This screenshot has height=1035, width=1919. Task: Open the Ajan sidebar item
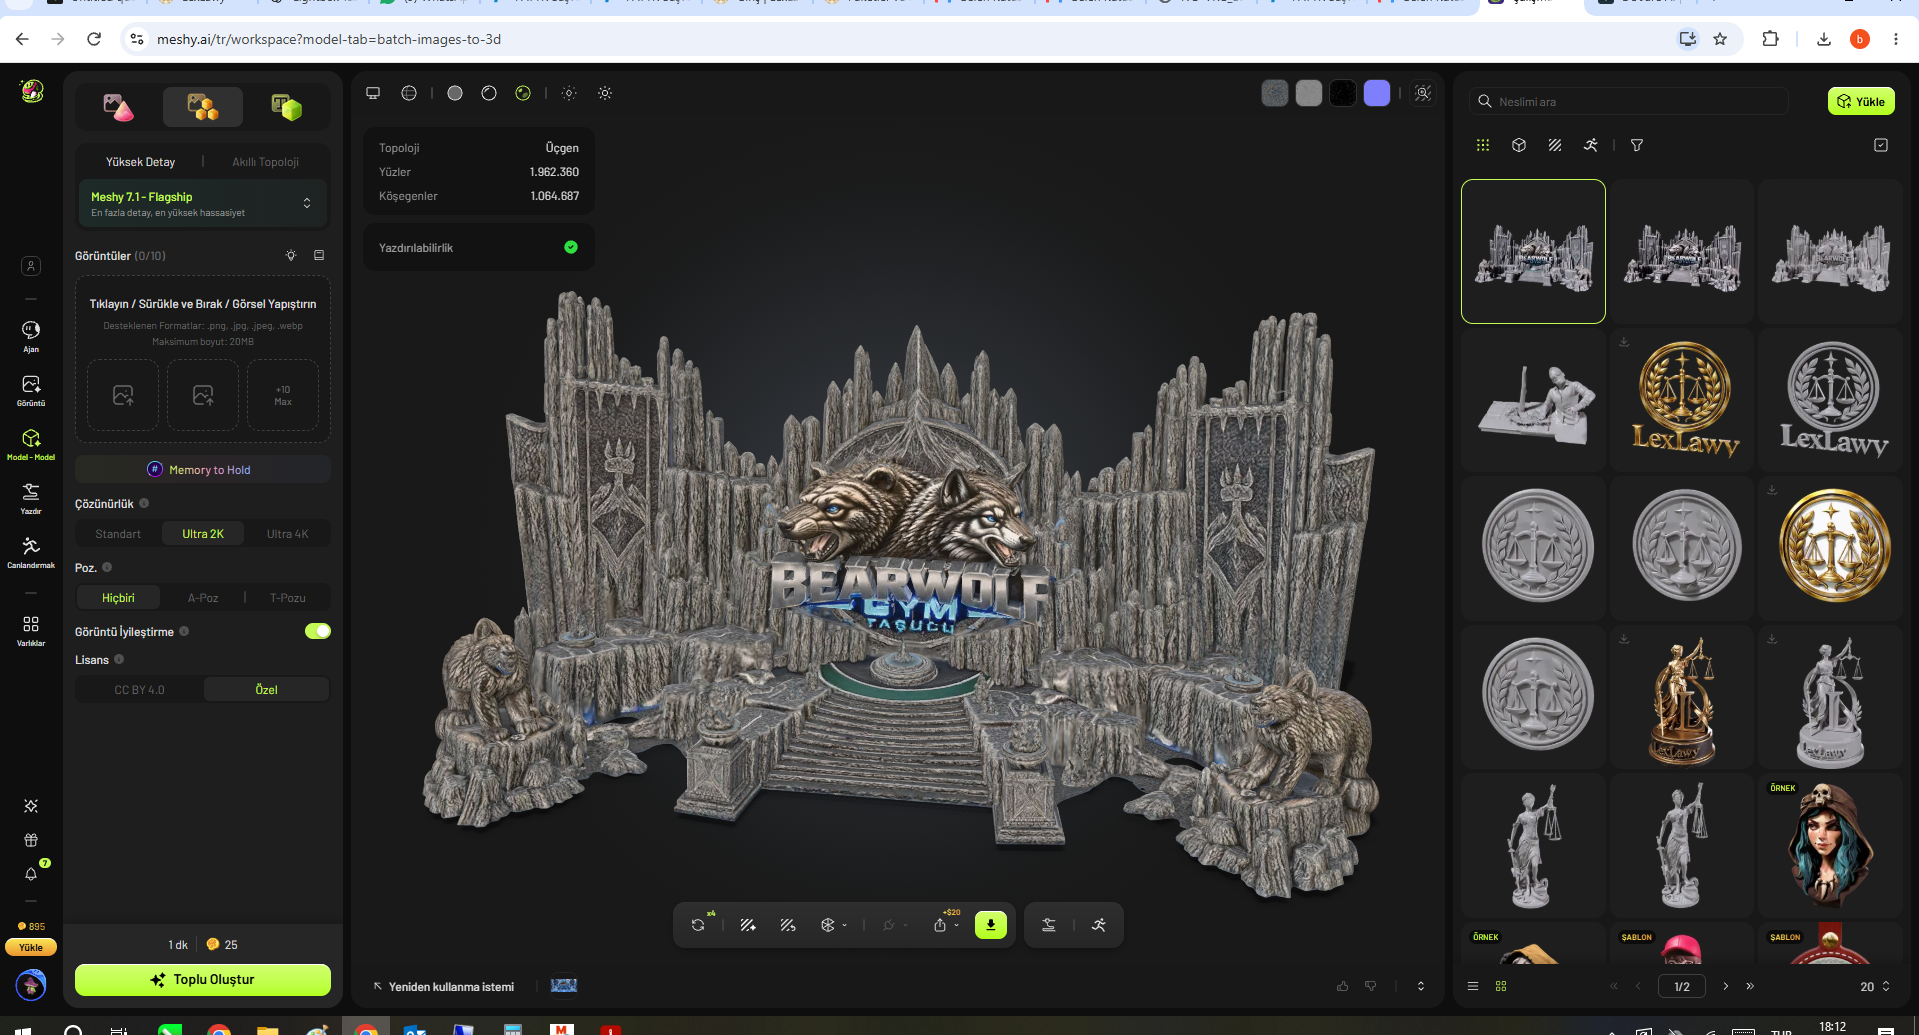(x=31, y=336)
